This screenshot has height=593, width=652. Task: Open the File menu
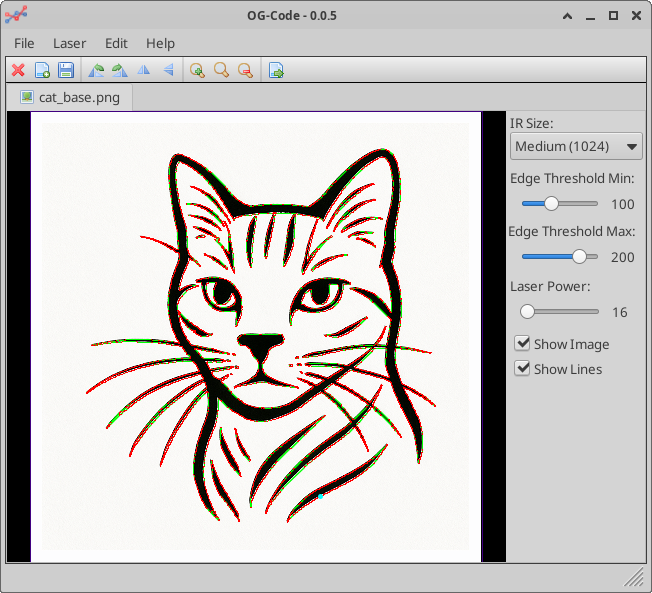point(24,43)
